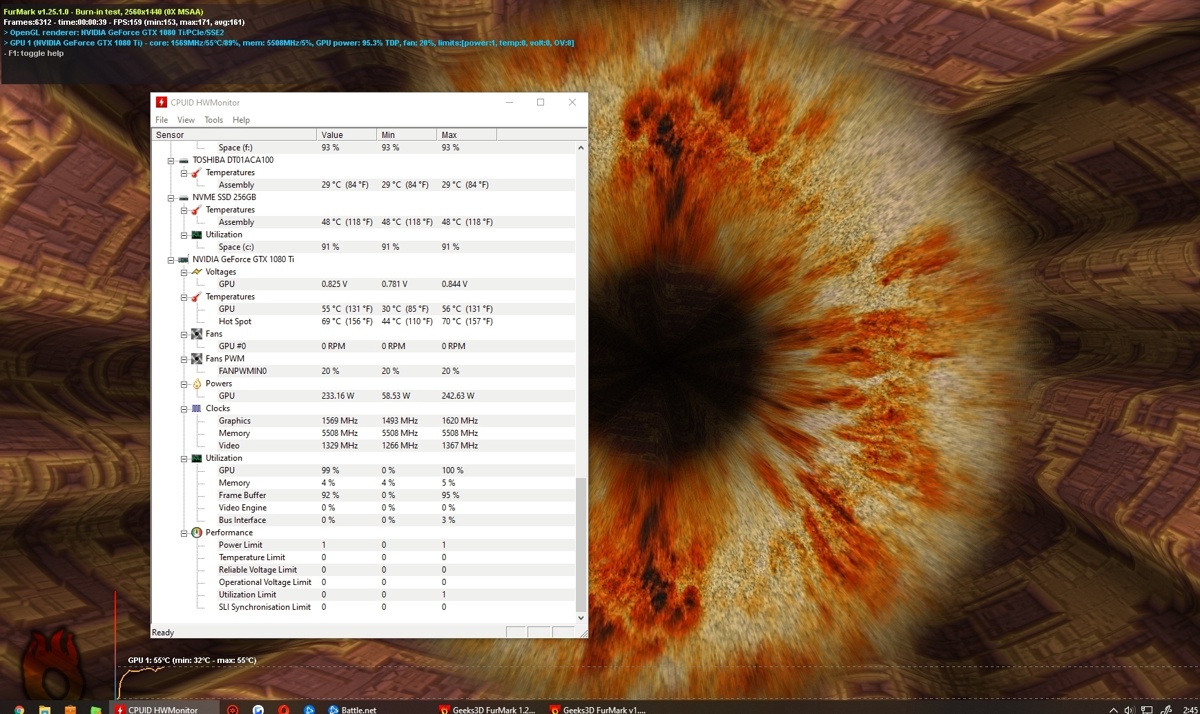This screenshot has height=714, width=1200.
Task: Click the TOSHIBA DT01ACA100 drive icon
Action: (x=184, y=160)
